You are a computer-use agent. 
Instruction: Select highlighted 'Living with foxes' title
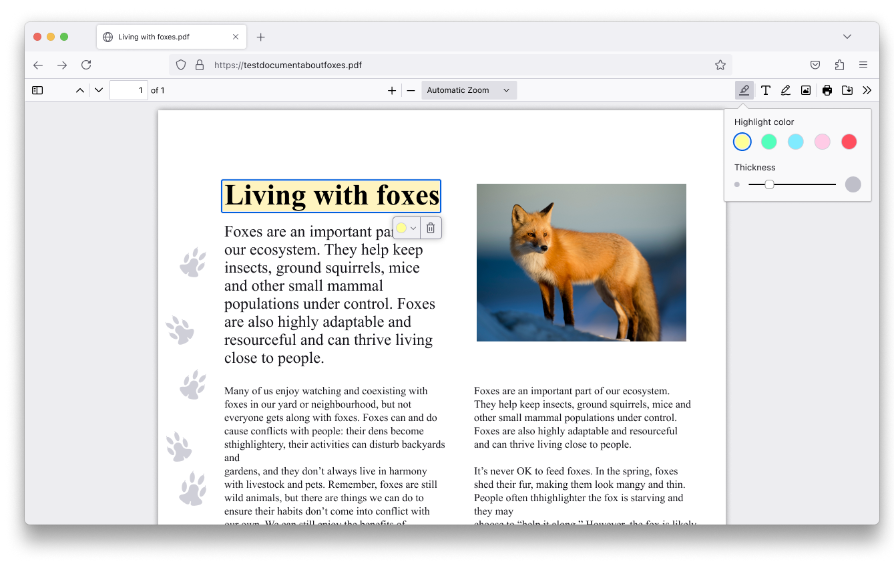pos(331,196)
